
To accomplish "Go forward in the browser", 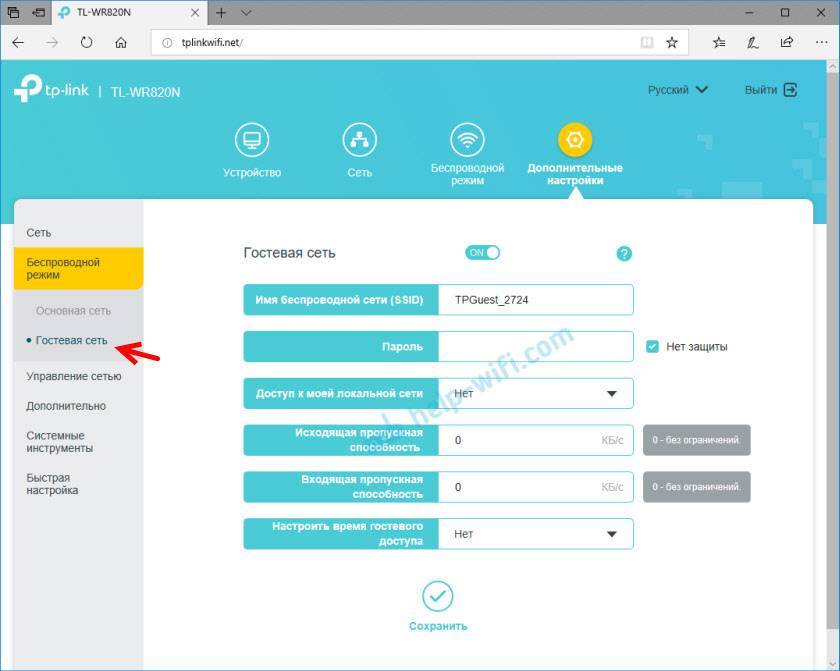I will tap(52, 43).
